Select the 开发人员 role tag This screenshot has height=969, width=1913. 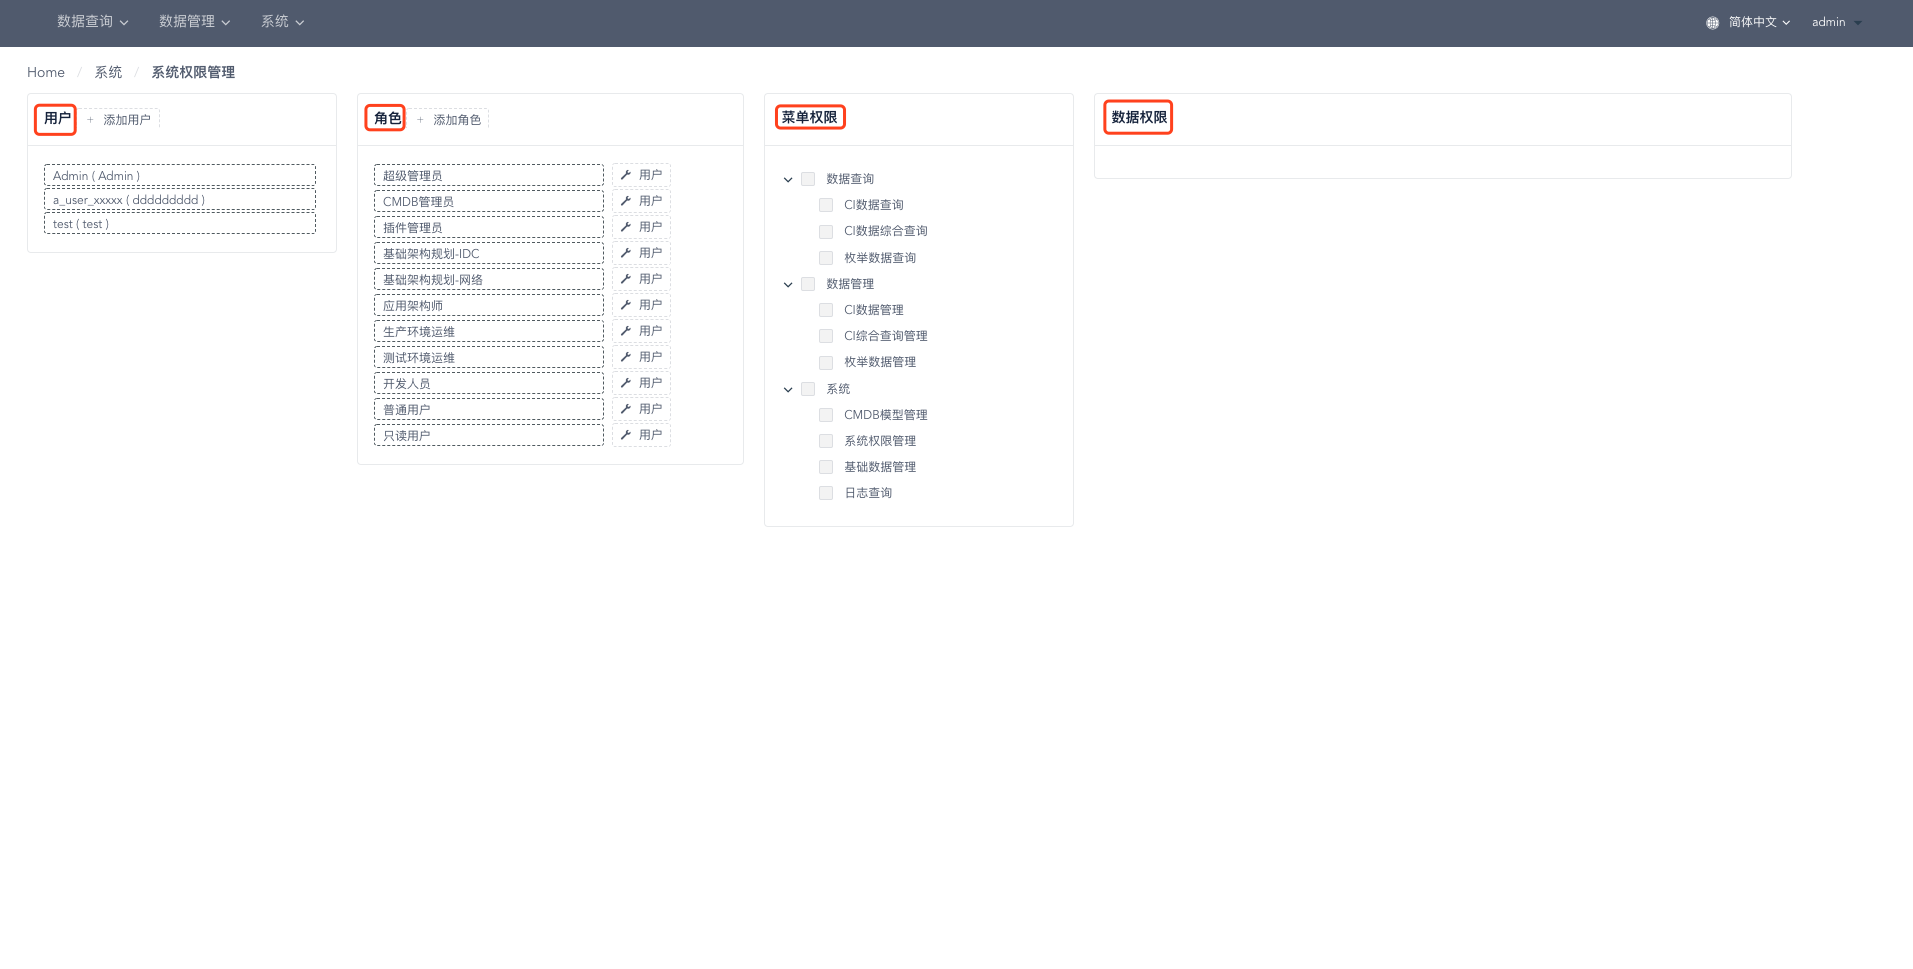[489, 383]
